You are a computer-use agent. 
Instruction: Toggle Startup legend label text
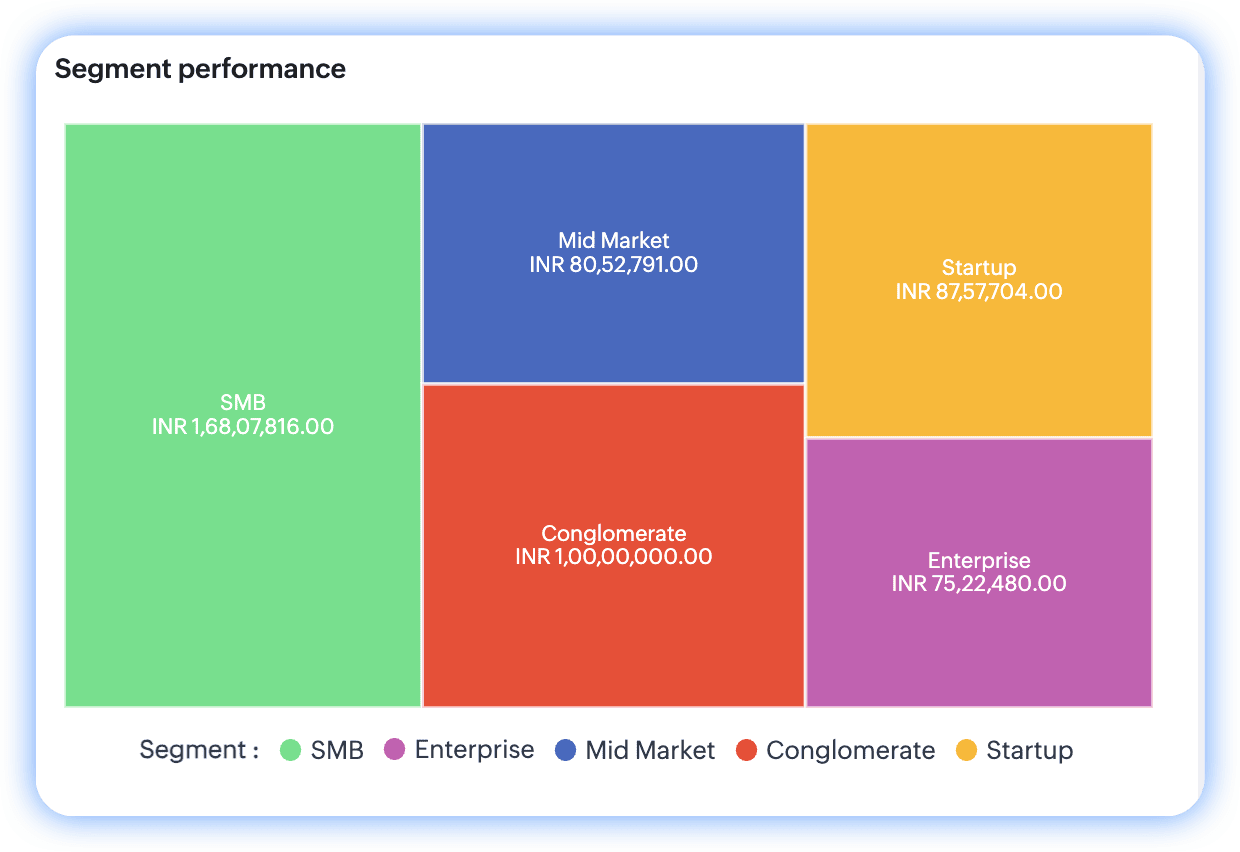(x=1029, y=750)
